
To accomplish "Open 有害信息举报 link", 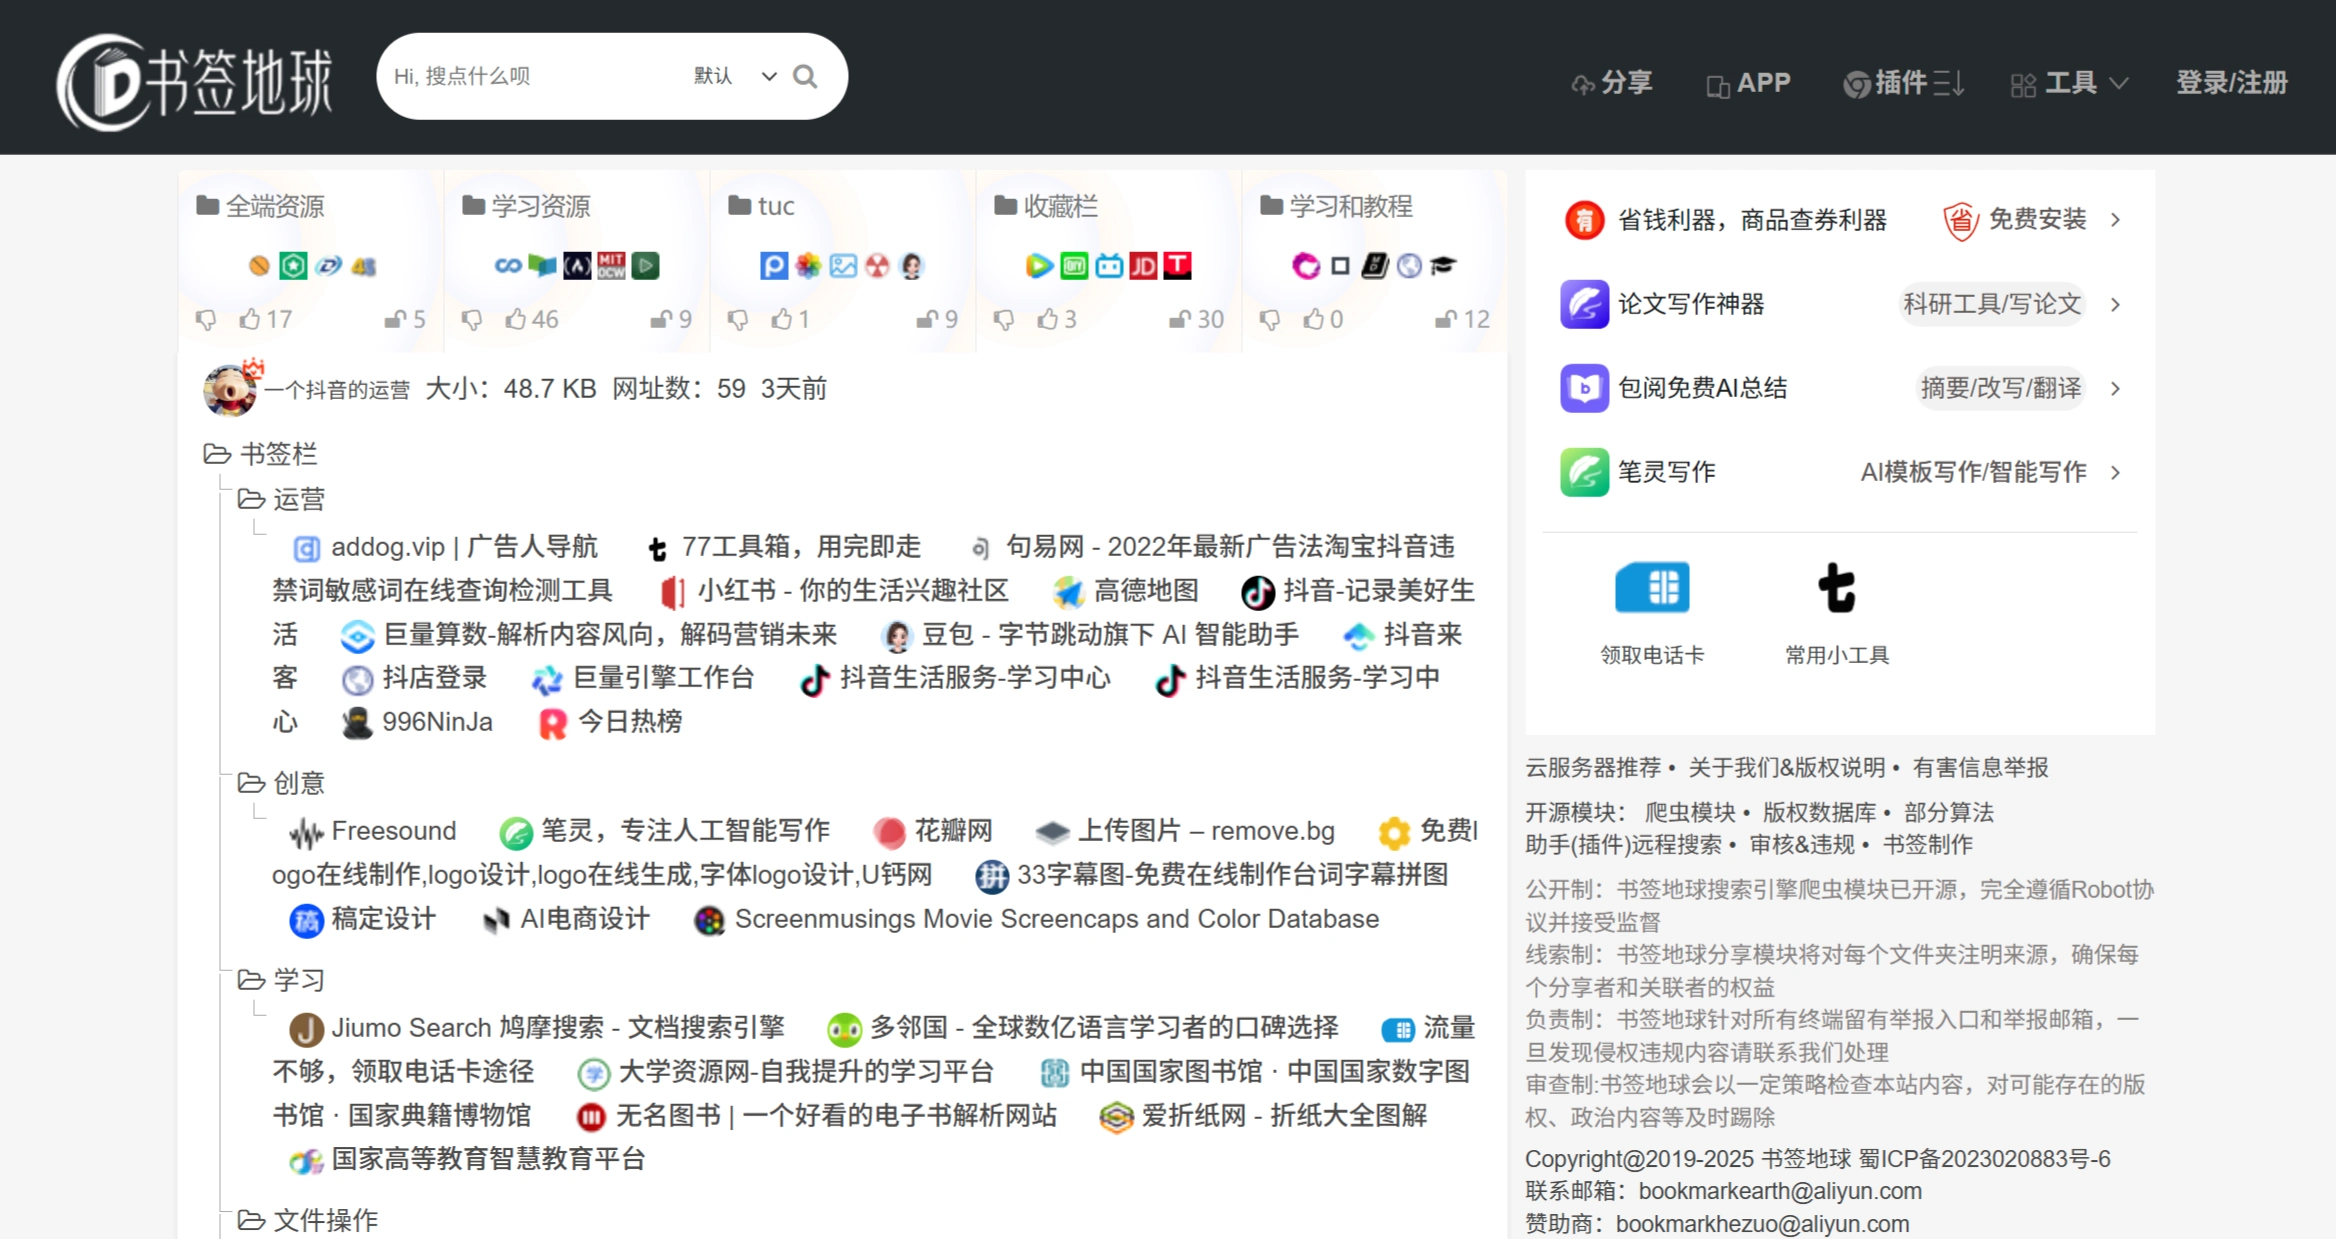I will point(1980,768).
